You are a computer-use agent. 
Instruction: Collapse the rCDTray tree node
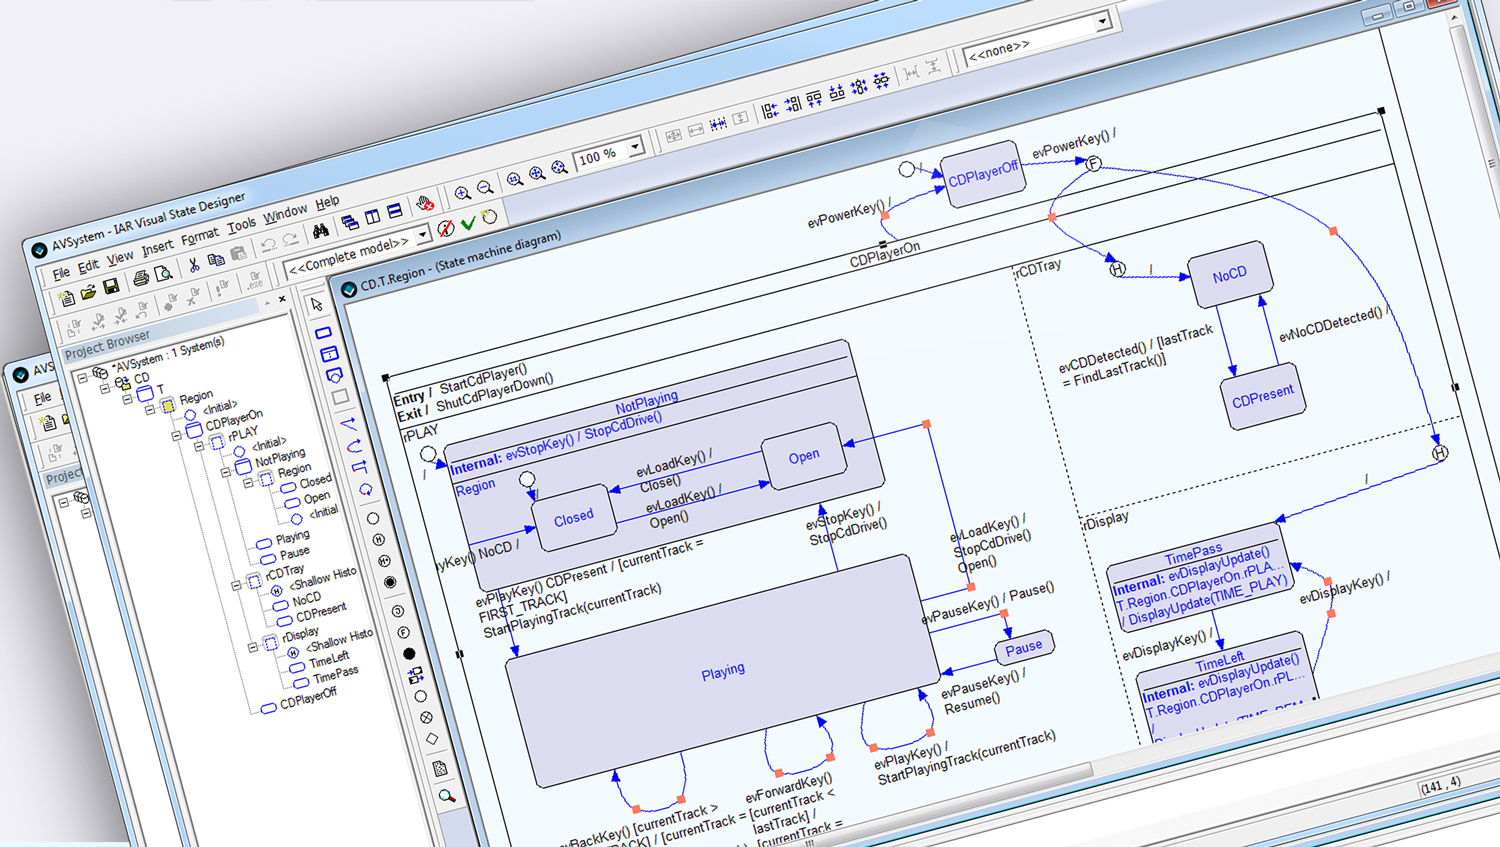236,585
